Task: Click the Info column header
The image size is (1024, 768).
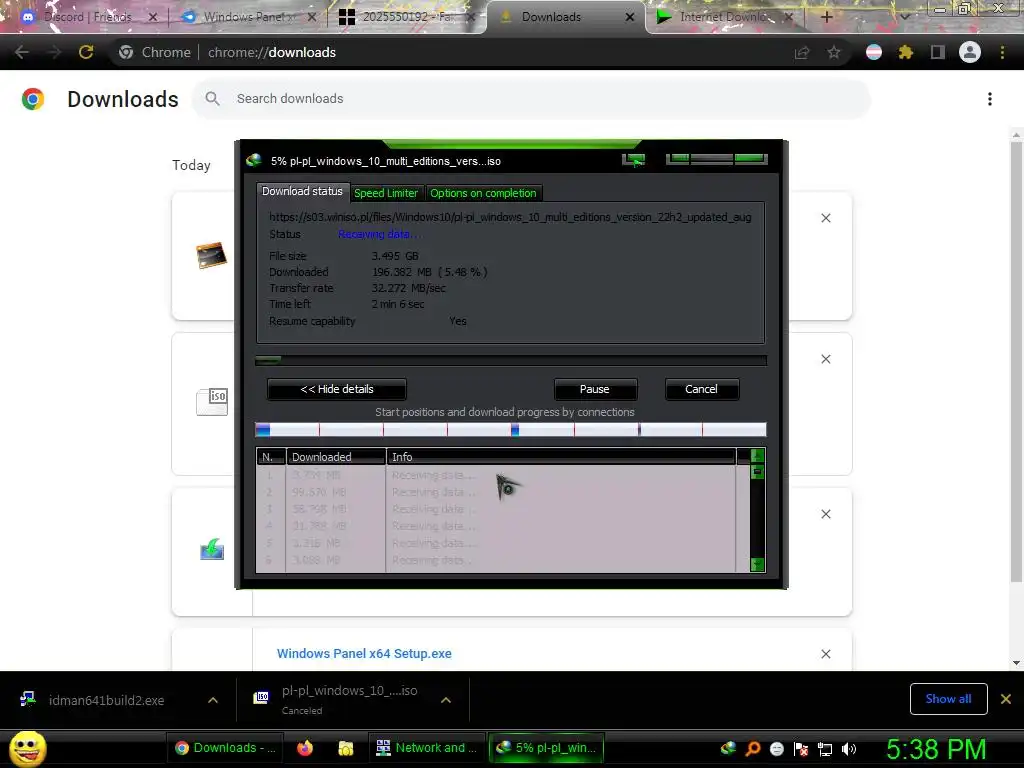Action: pos(562,456)
